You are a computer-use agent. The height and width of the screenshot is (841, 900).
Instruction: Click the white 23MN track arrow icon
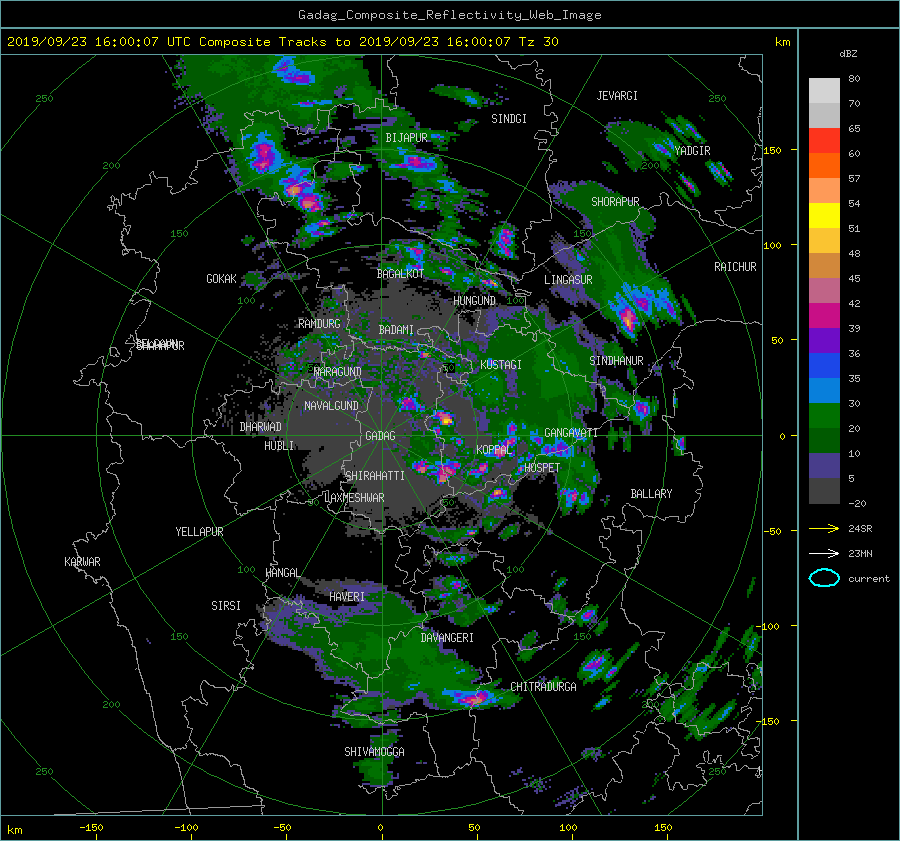pos(824,553)
